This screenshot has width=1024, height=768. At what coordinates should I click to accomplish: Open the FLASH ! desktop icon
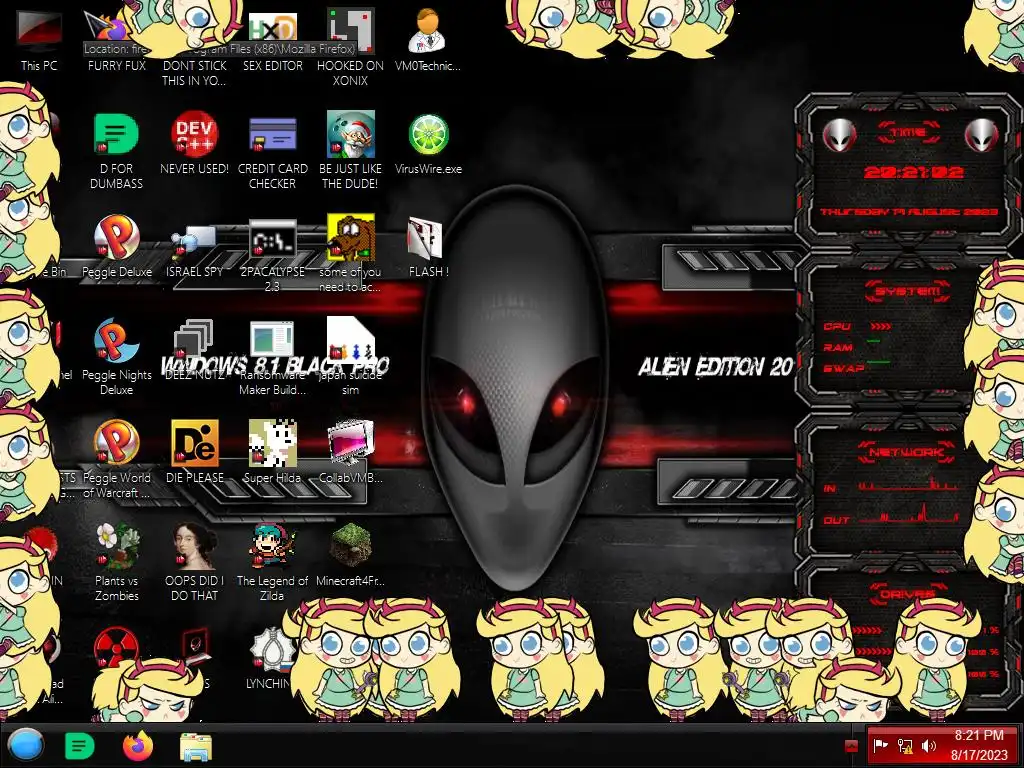[428, 247]
